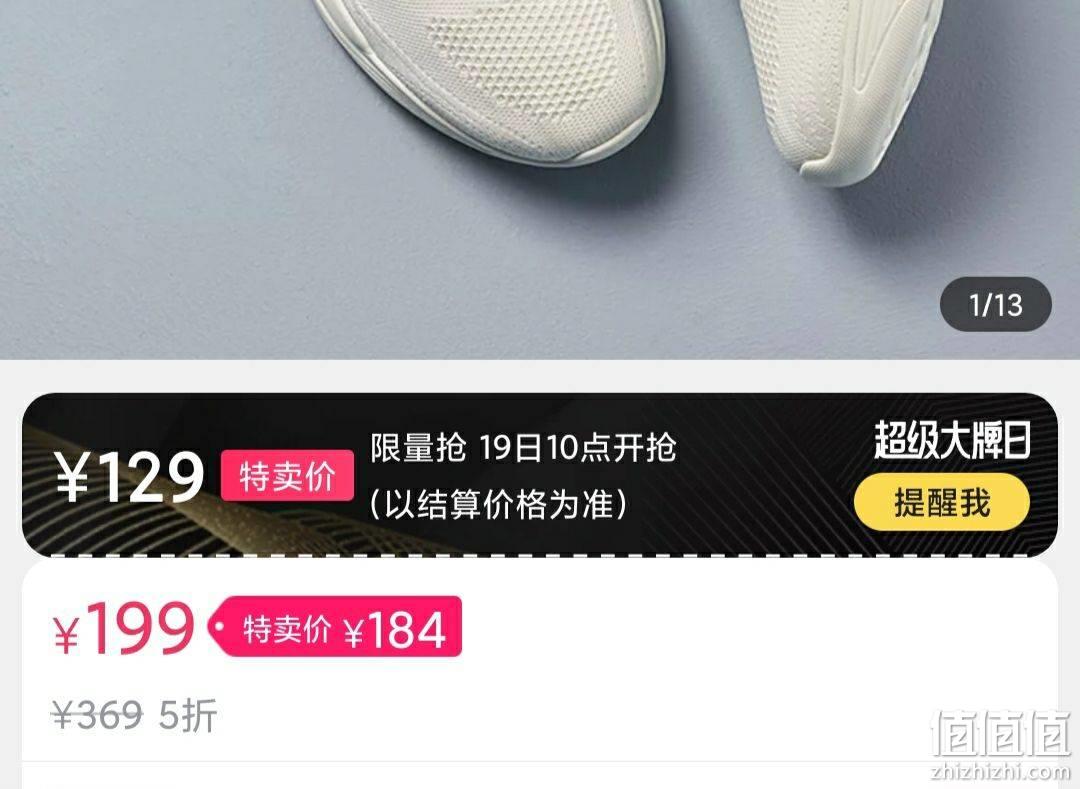Open the 1/13 image counter badge
Image resolution: width=1080 pixels, height=789 pixels.
pyautogui.click(x=996, y=304)
